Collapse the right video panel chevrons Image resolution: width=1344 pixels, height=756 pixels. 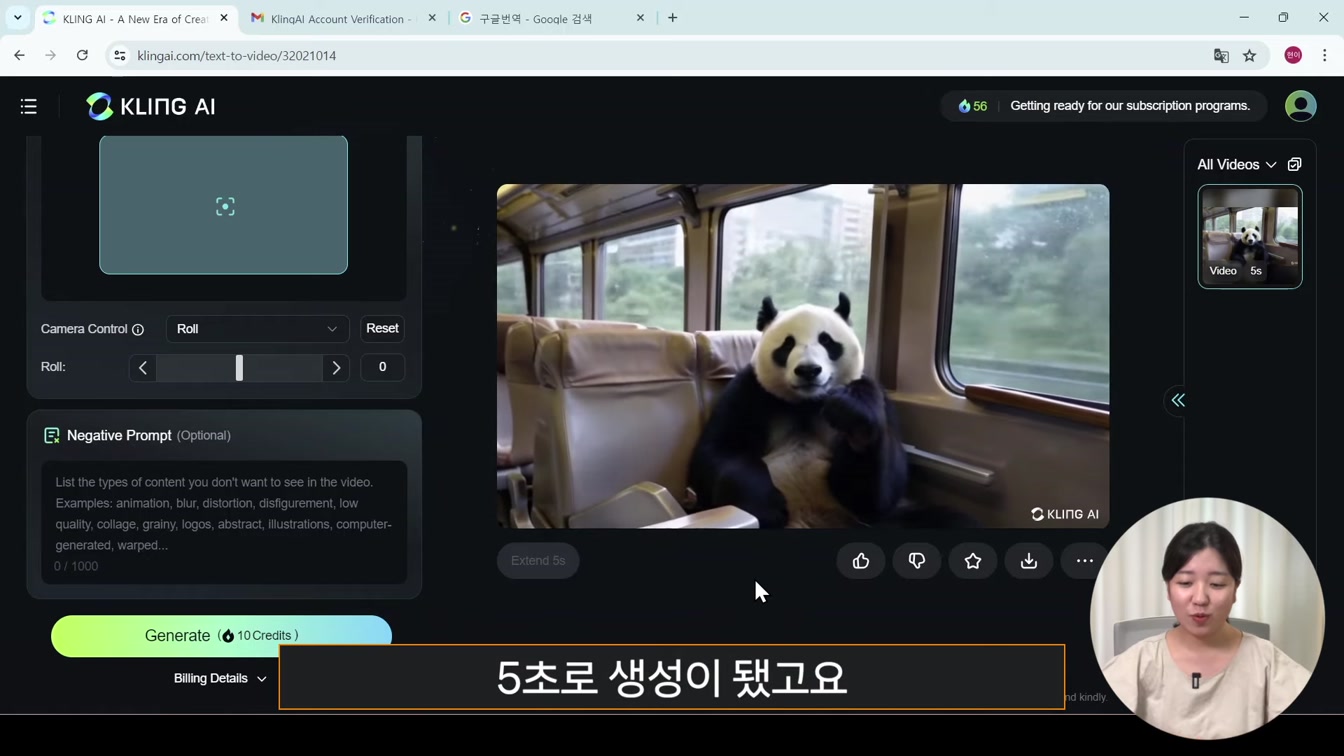pyautogui.click(x=1178, y=400)
